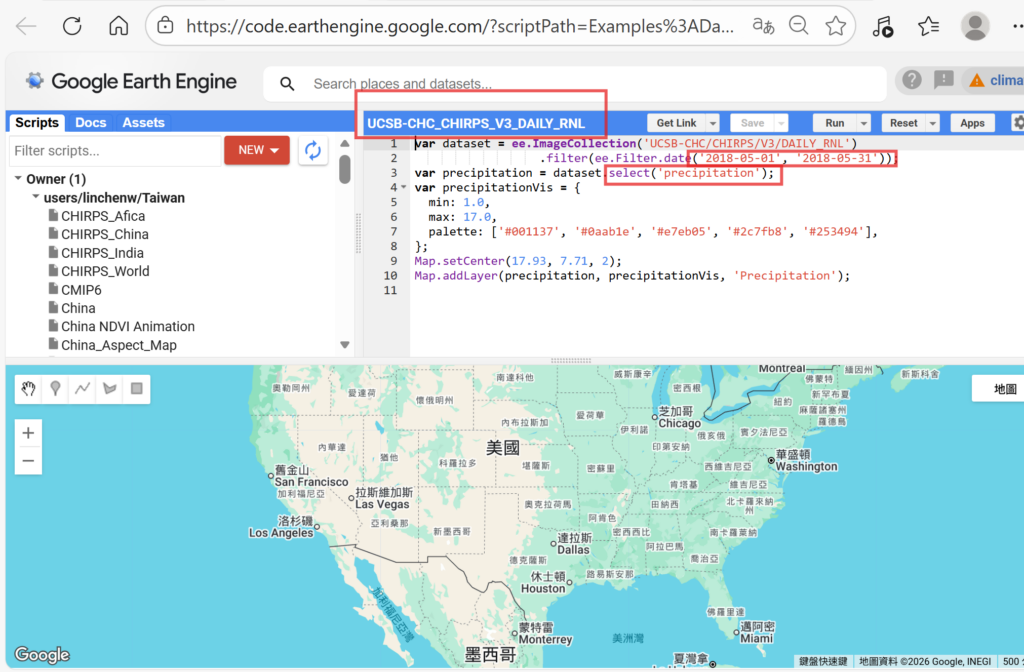The width and height of the screenshot is (1024, 672).
Task: Click the Run button
Action: pyautogui.click(x=834, y=123)
